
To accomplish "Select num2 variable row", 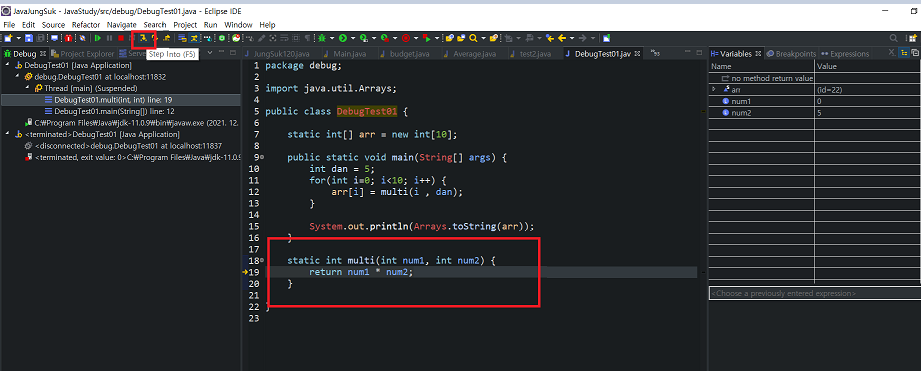I will pos(814,112).
